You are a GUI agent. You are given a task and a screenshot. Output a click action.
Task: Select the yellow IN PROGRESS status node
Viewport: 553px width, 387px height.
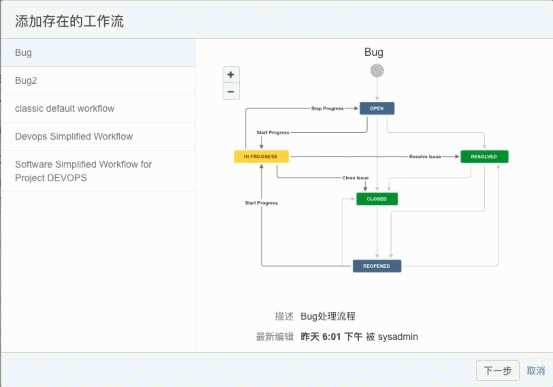pyautogui.click(x=261, y=156)
